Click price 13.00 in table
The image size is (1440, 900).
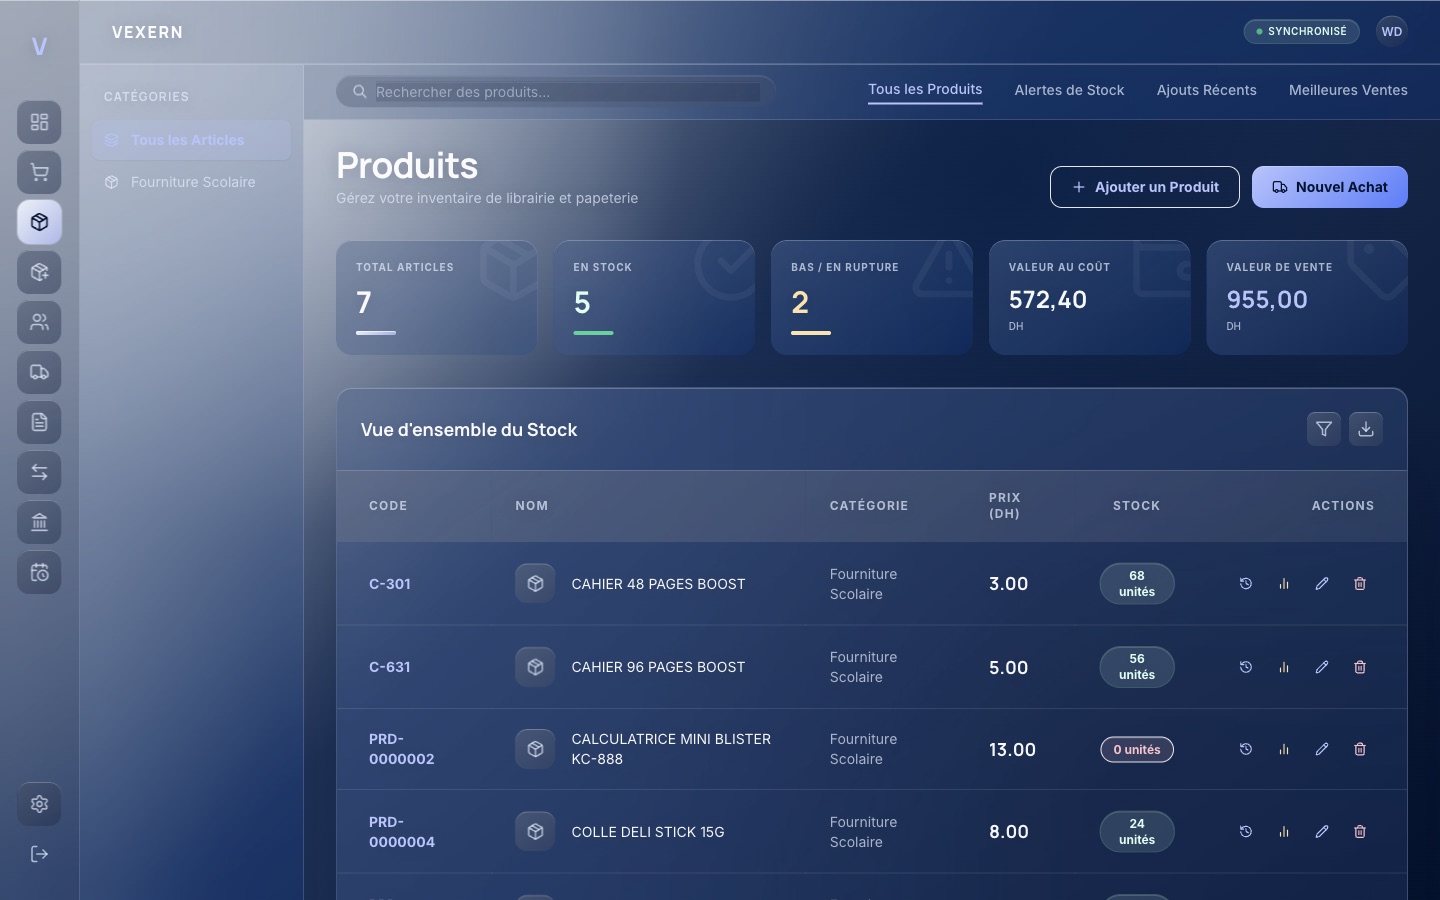click(x=1012, y=750)
